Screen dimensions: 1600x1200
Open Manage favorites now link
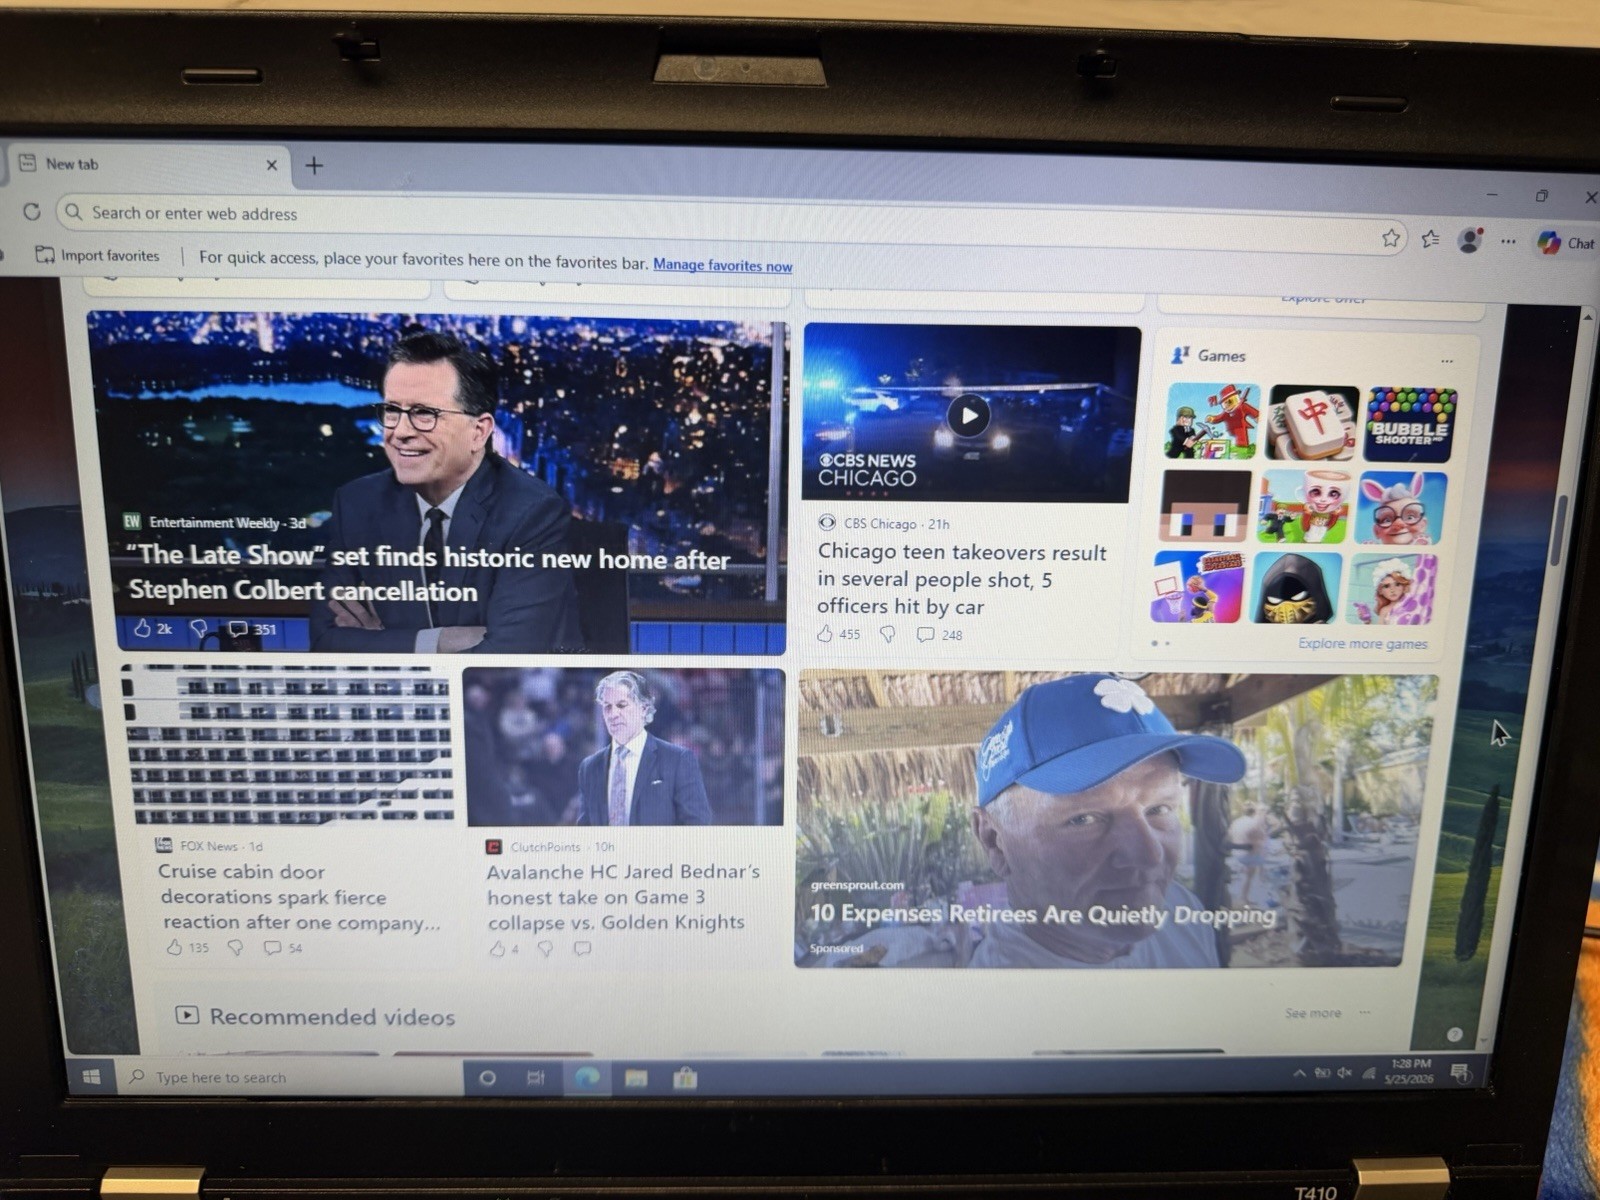tap(722, 265)
